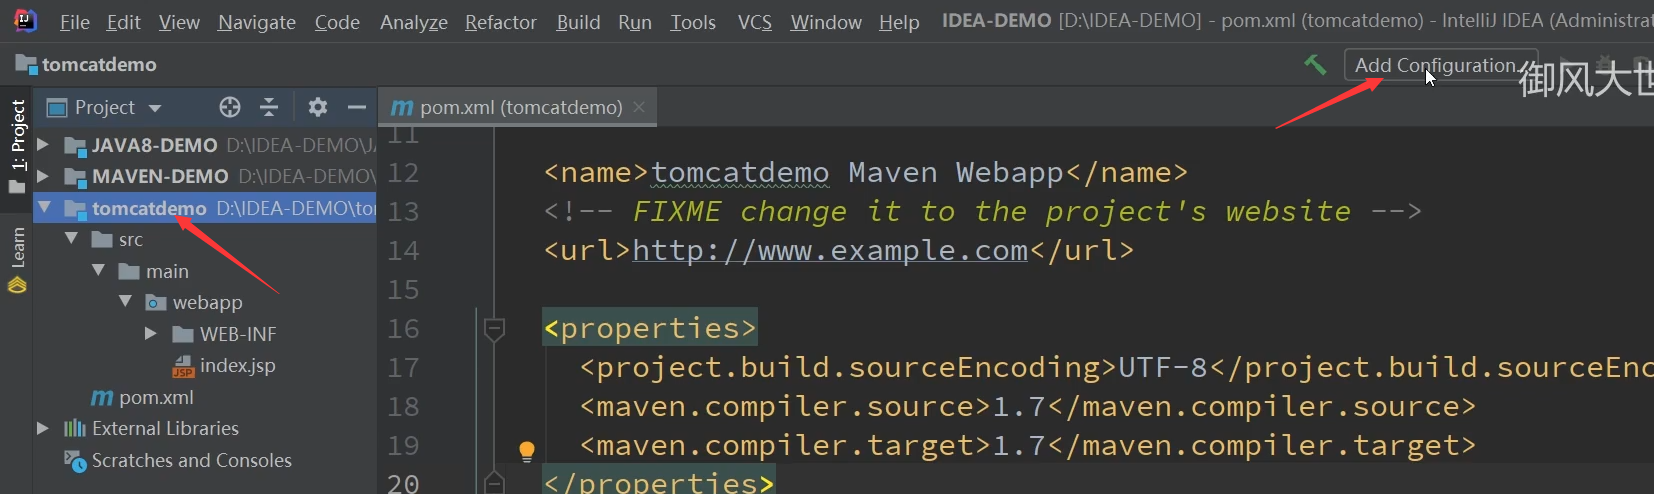This screenshot has height=494, width=1654.
Task: Click the tomcatdemo breadcrumb in navigation bar
Action: [x=86, y=65]
